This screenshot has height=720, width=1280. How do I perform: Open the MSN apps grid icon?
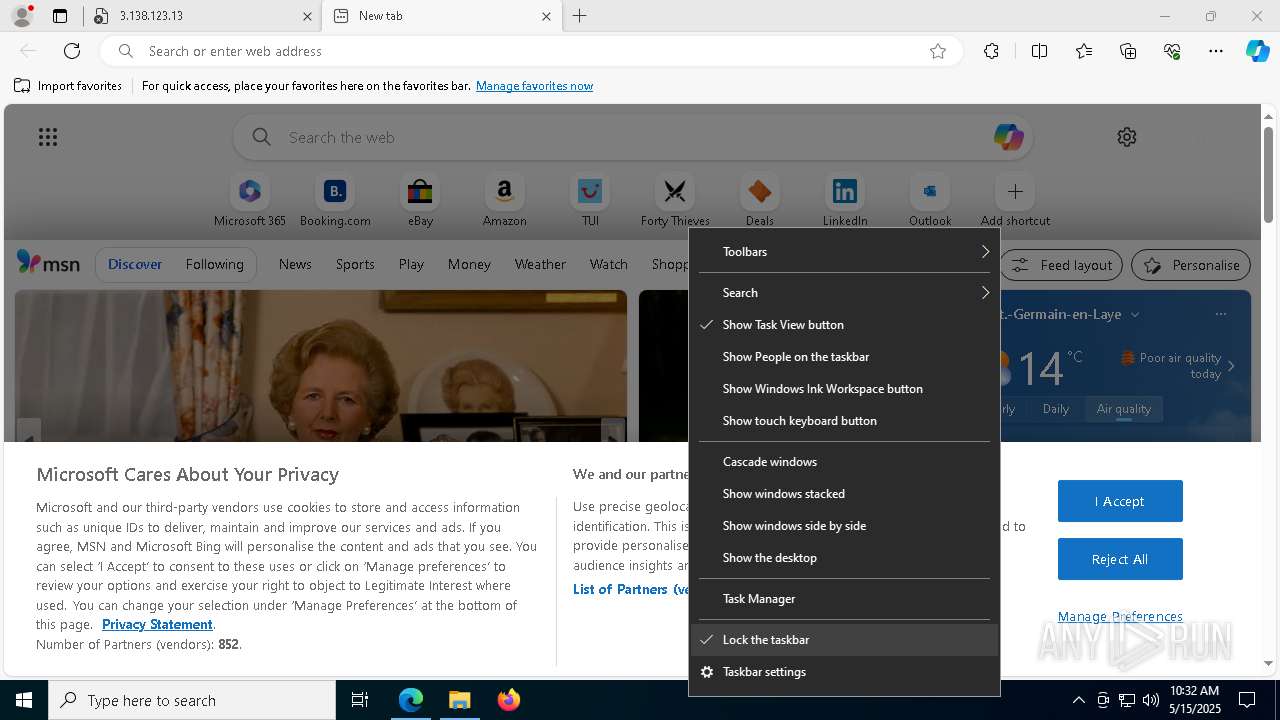coord(48,137)
